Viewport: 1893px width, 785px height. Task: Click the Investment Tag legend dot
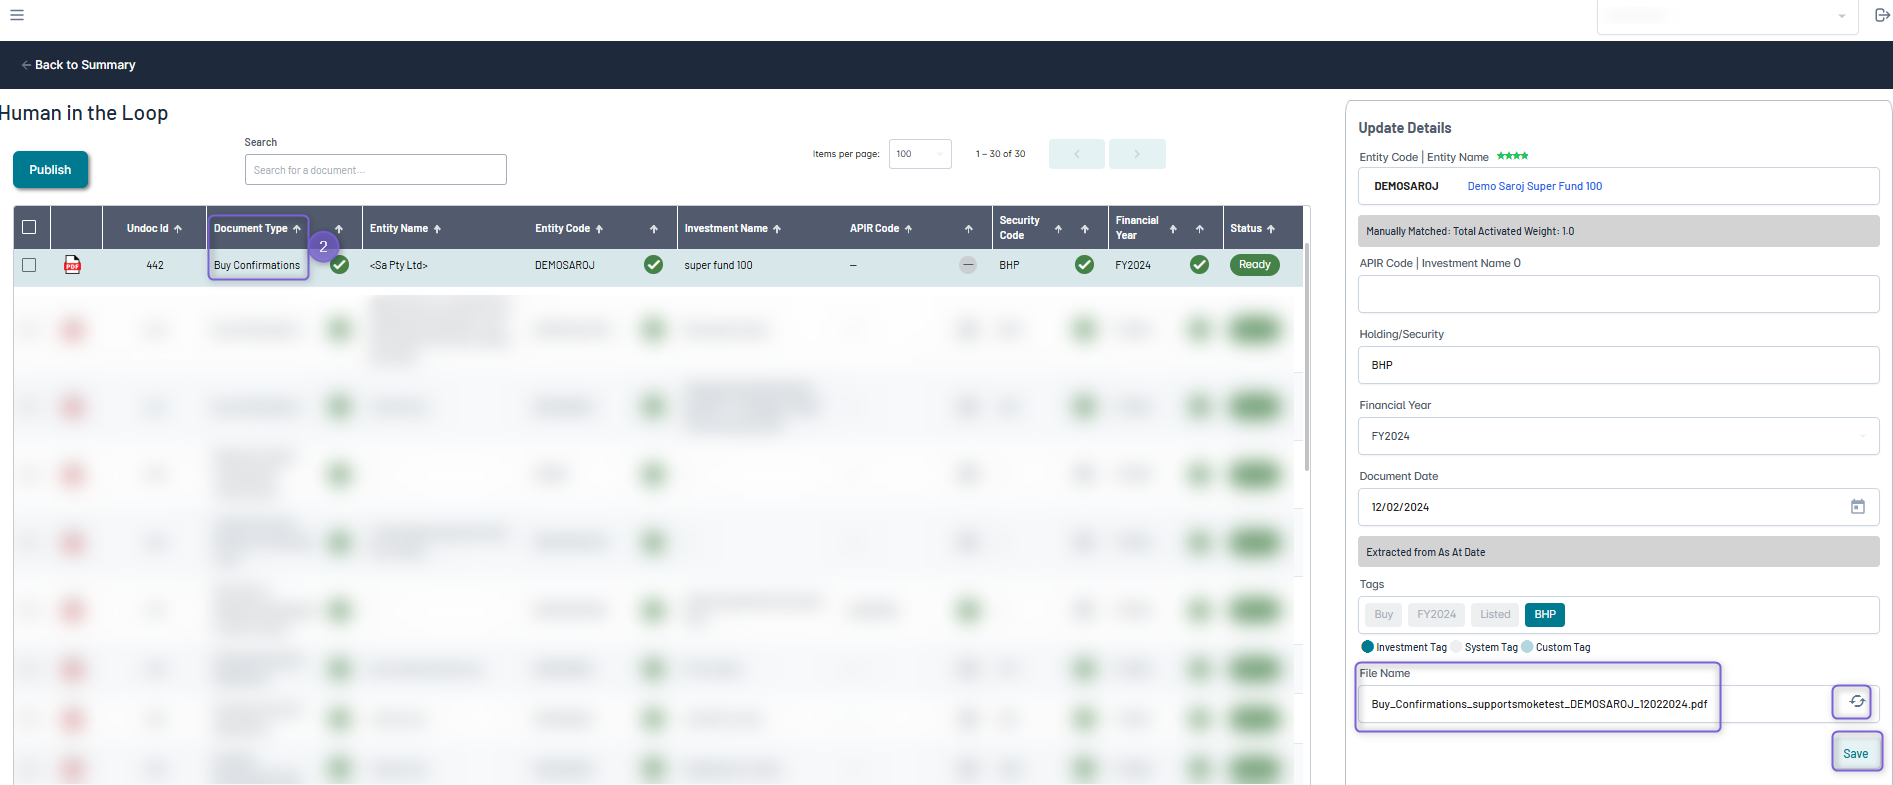pos(1367,647)
